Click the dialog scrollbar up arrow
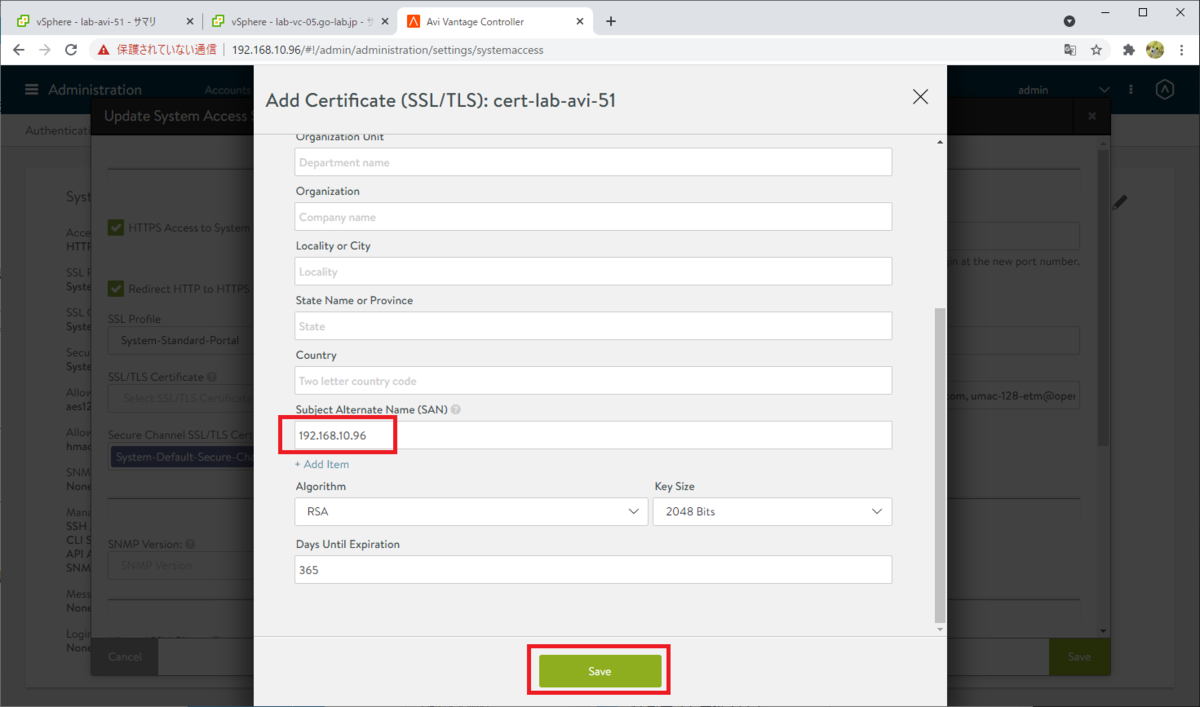Viewport: 1200px width, 707px height. pos(939,142)
